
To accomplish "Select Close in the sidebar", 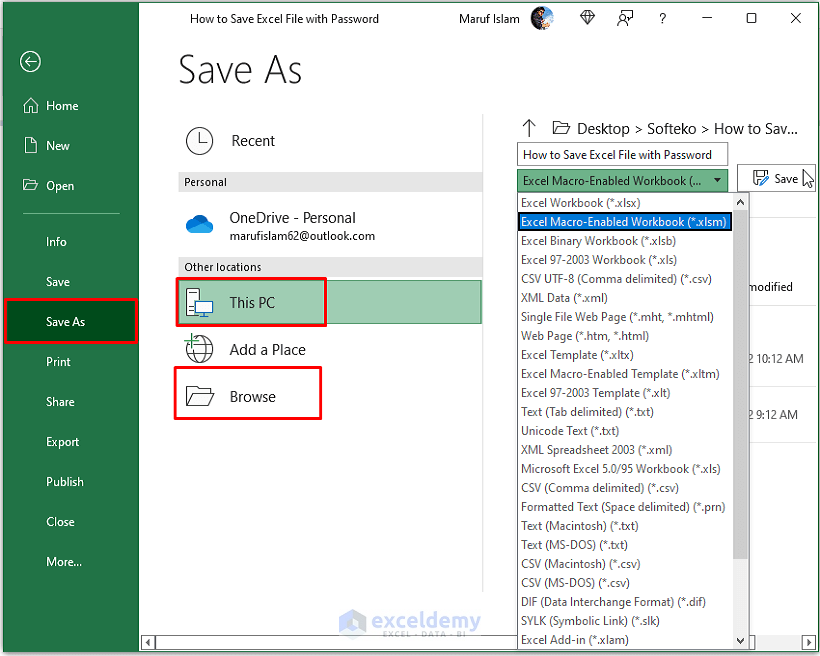I will (71, 522).
